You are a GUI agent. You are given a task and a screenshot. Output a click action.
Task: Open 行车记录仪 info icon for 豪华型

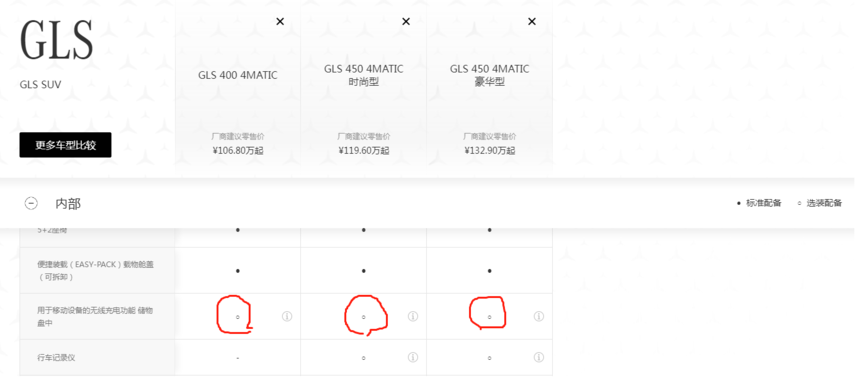pyautogui.click(x=539, y=358)
